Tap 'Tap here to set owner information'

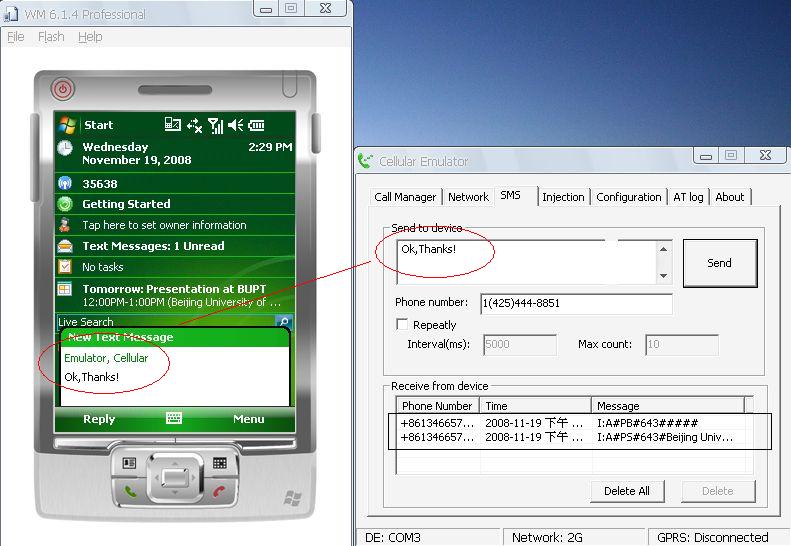pyautogui.click(x=164, y=225)
